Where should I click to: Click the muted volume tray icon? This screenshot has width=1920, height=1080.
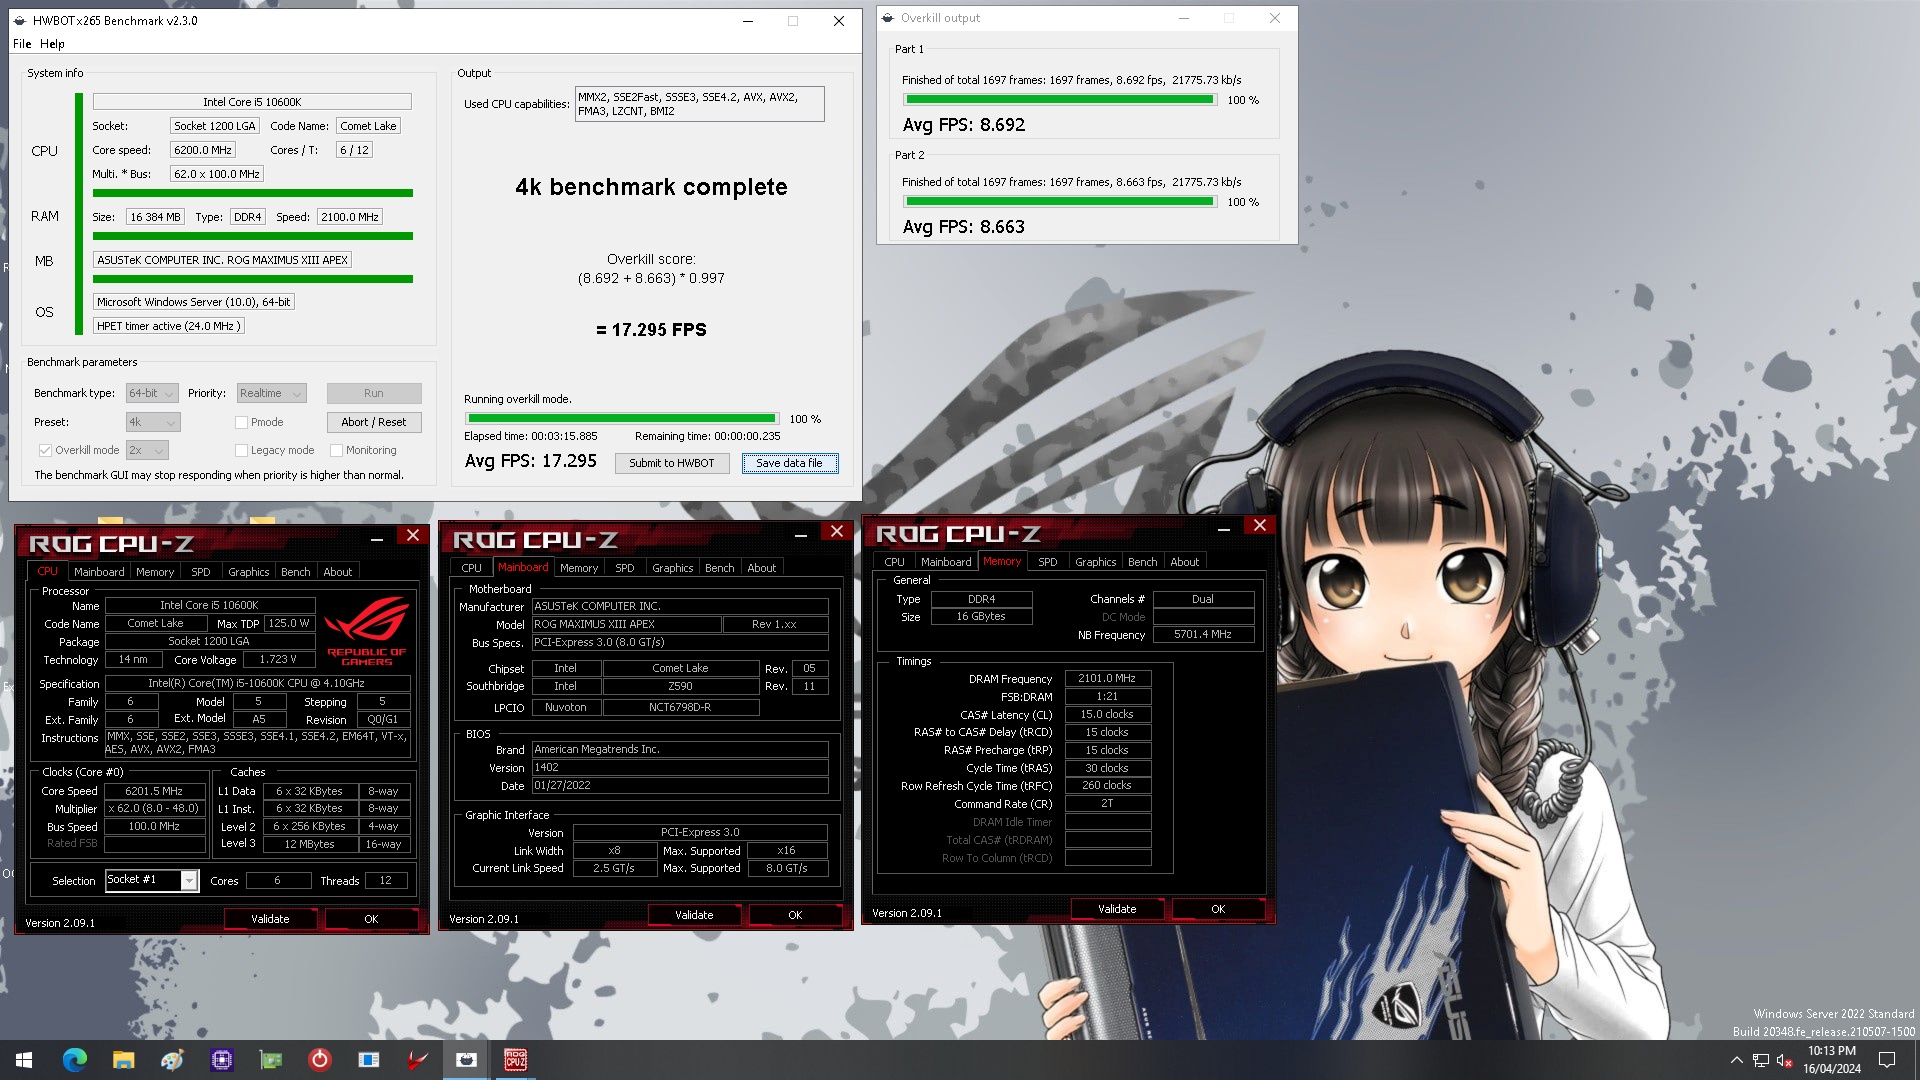(1785, 1060)
